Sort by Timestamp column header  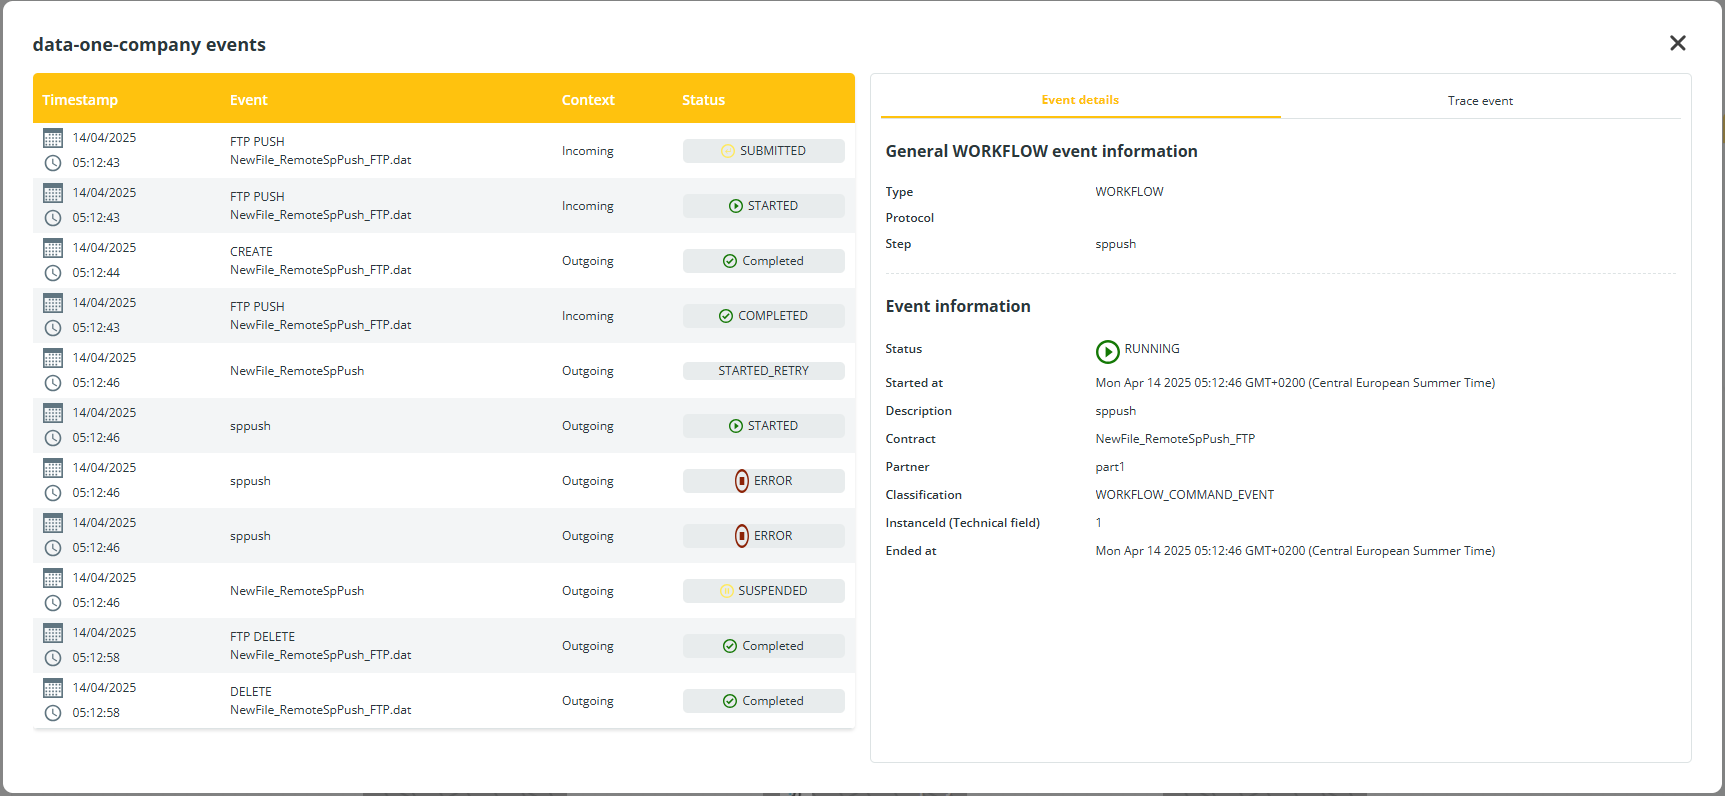point(80,100)
